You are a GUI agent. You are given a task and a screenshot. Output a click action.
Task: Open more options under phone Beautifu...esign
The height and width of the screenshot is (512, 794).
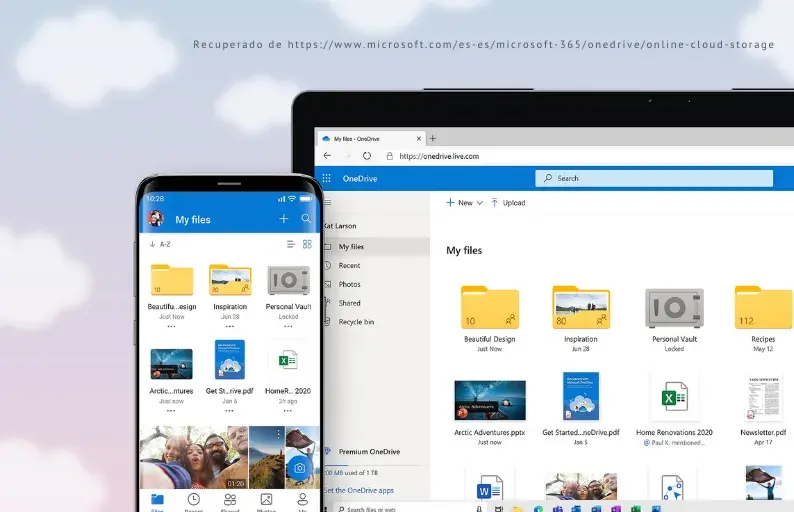(172, 327)
